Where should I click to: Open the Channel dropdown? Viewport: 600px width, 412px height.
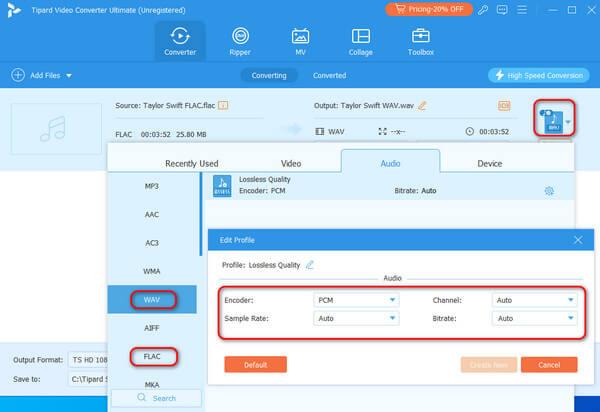535,300
